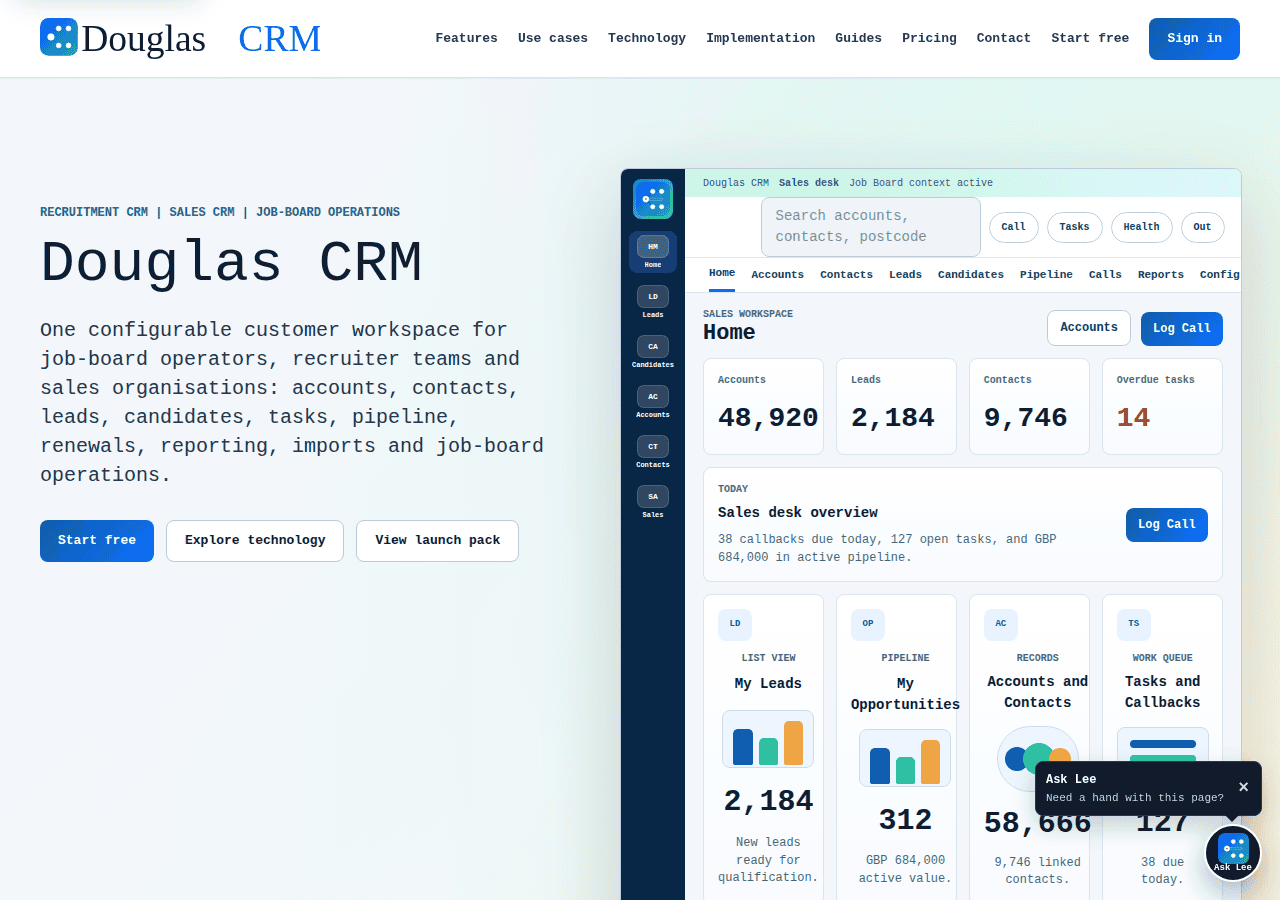This screenshot has width=1280, height=900.
Task: Click Start free in the top navigation
Action: click(1090, 38)
